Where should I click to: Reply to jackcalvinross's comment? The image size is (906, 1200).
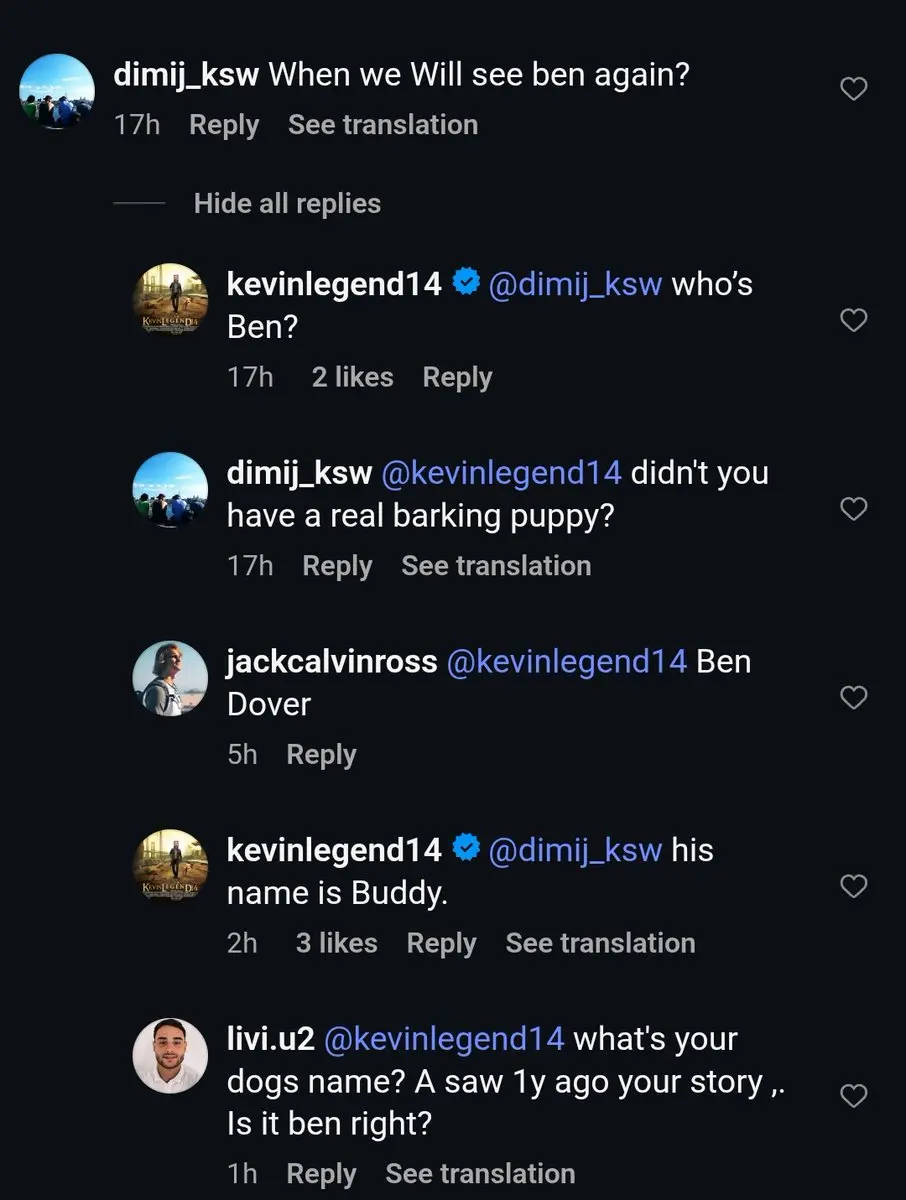[x=321, y=754]
